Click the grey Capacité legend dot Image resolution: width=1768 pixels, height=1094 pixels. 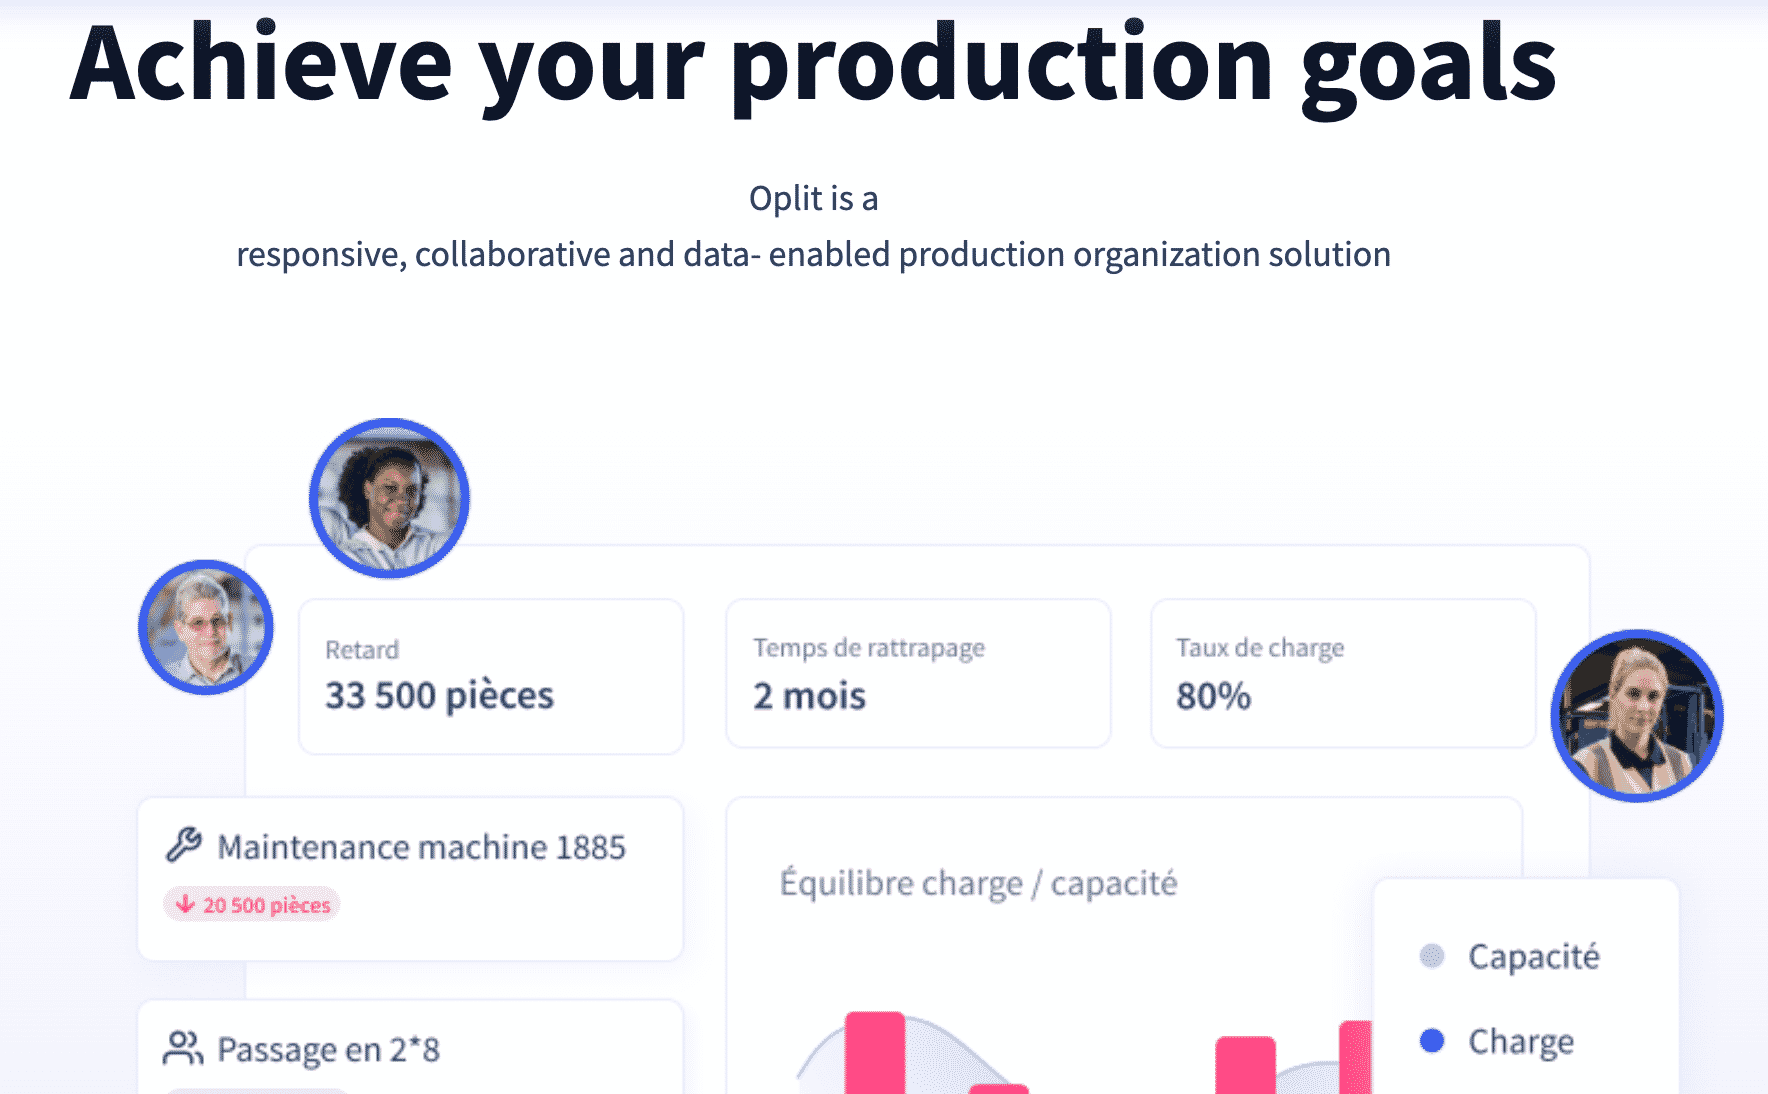pyautogui.click(x=1432, y=956)
